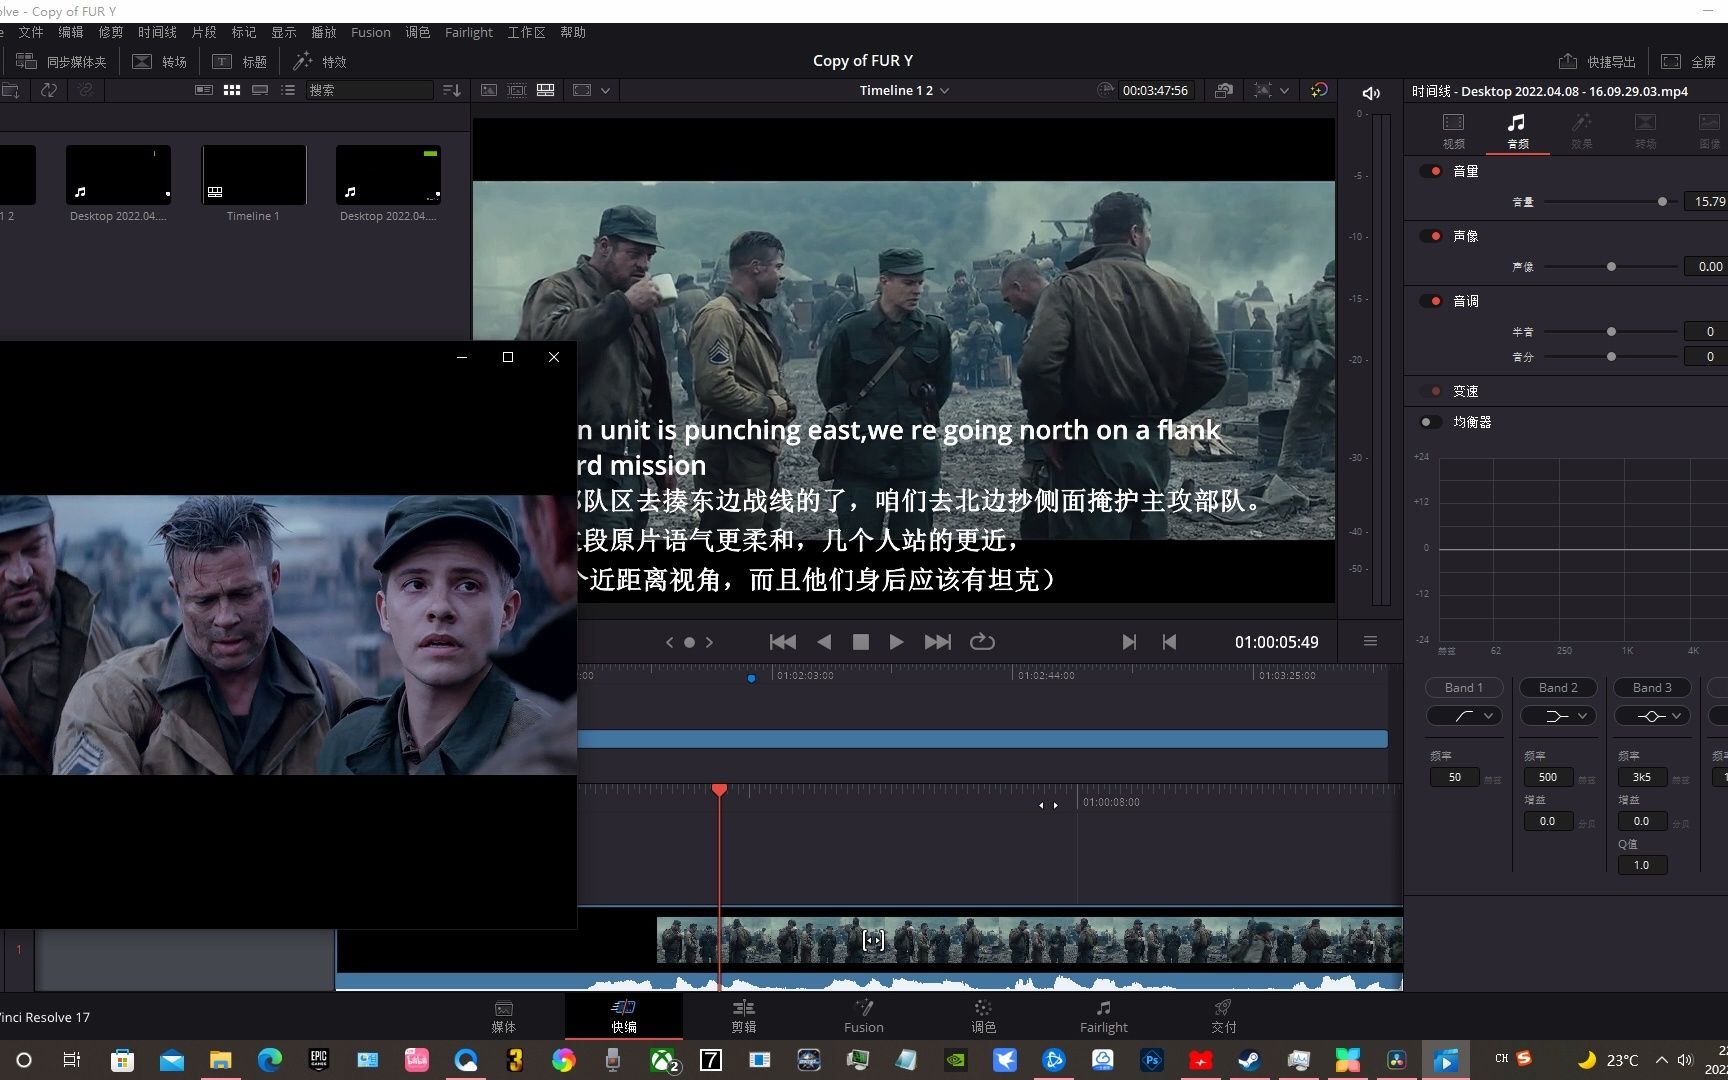1728x1080 pixels.
Task: Click the Quick Export (快捷导出) button
Action: tap(1597, 61)
